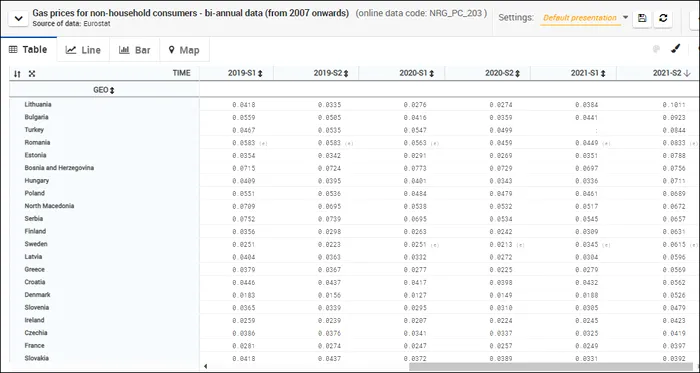This screenshot has width=700, height=373.
Task: Collapse the dataset header chevron button
Action: point(18,19)
